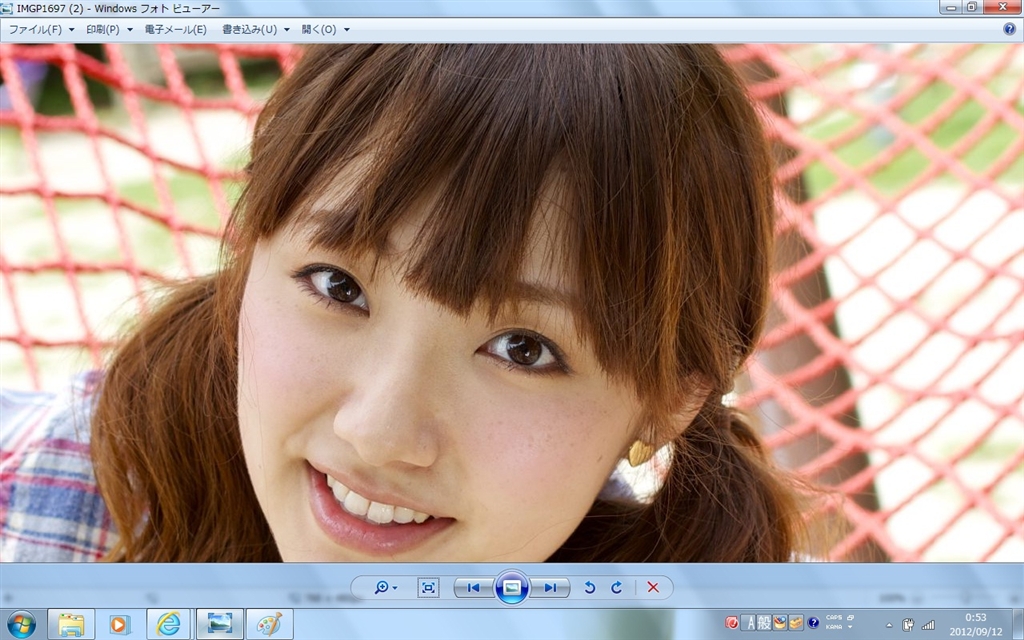Click the 電子メール(E) menu item
This screenshot has height=640, width=1024.
[x=176, y=29]
